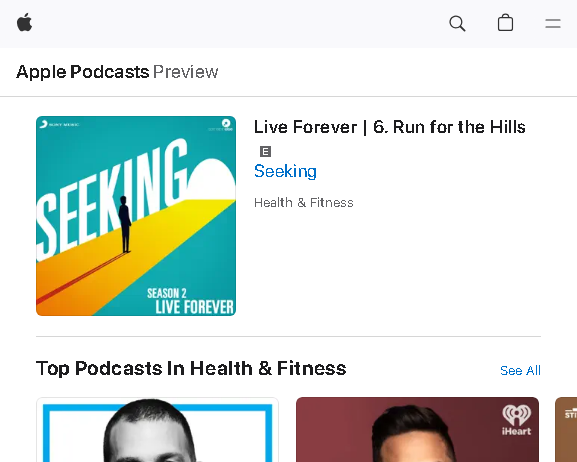Click the Live Forever episode title
Viewport: 577px width, 462px height.
[390, 127]
